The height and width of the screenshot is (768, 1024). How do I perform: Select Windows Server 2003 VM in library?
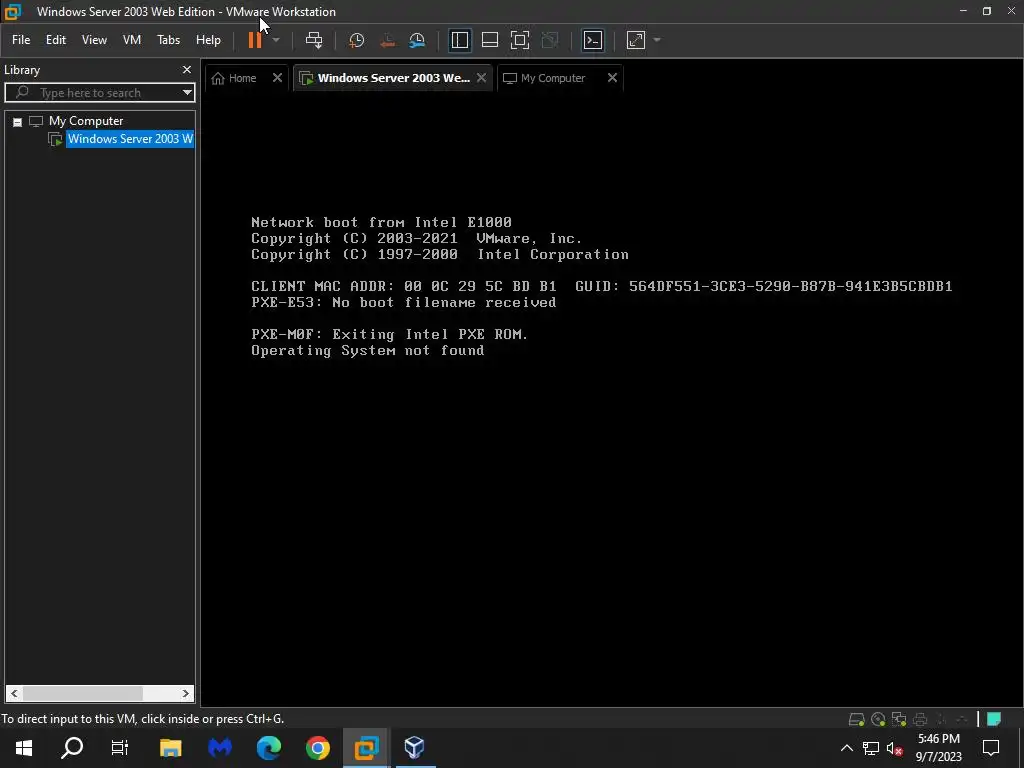[130, 138]
